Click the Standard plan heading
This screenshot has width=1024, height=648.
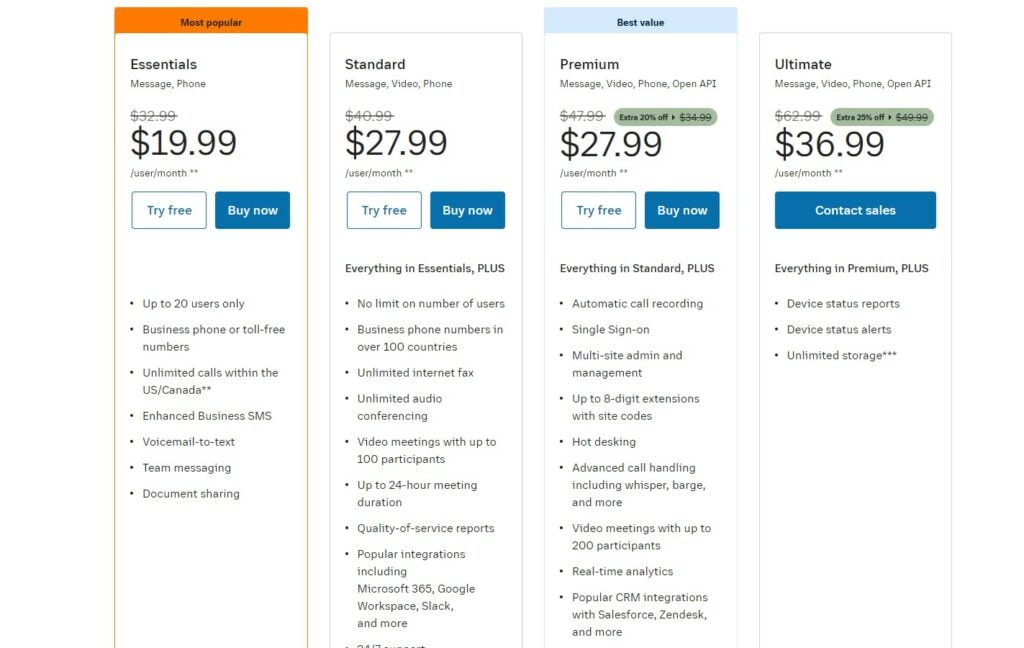(375, 64)
